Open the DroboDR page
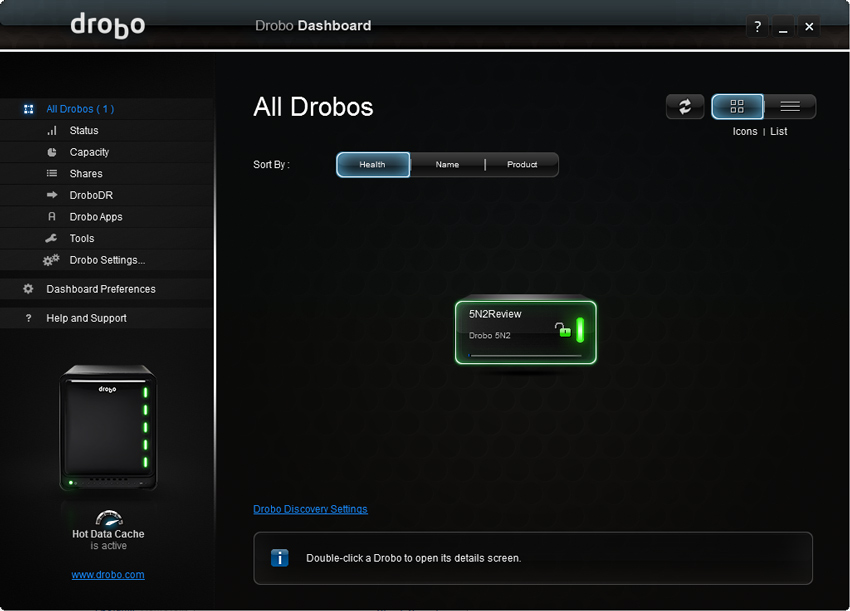This screenshot has height=611, width=850. pyautogui.click(x=91, y=195)
